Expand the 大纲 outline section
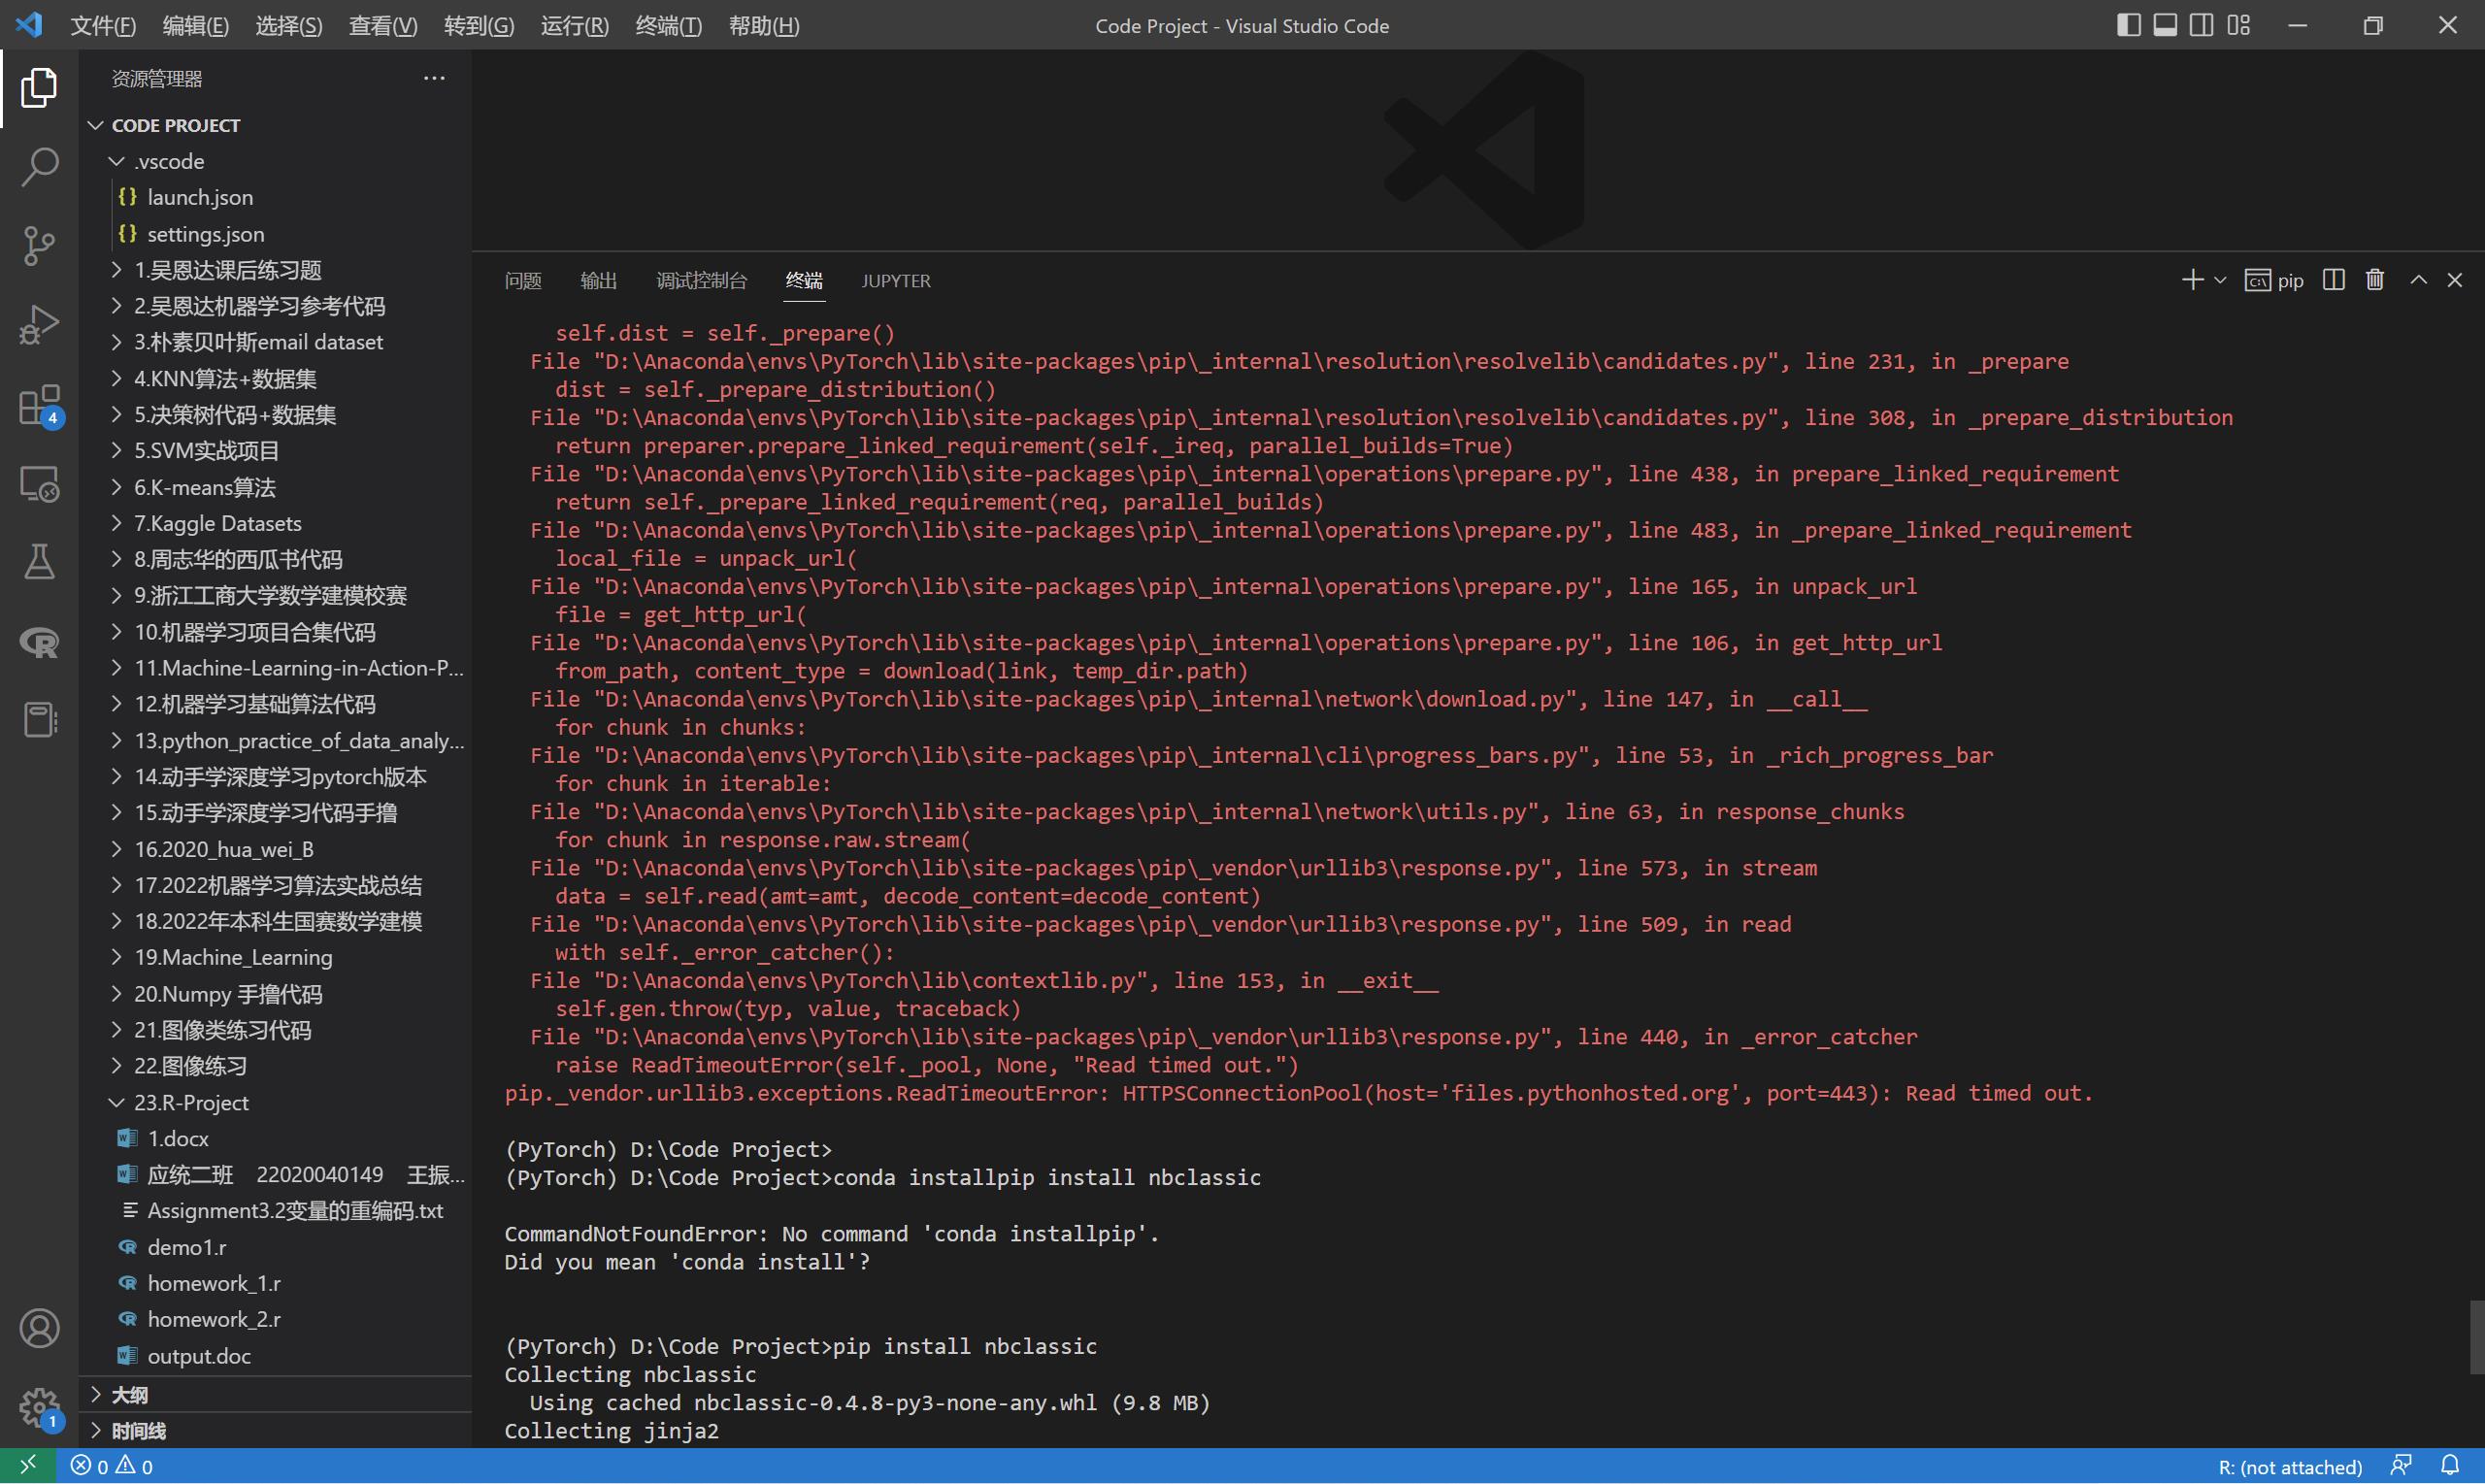The width and height of the screenshot is (2485, 1484). pyautogui.click(x=275, y=1395)
